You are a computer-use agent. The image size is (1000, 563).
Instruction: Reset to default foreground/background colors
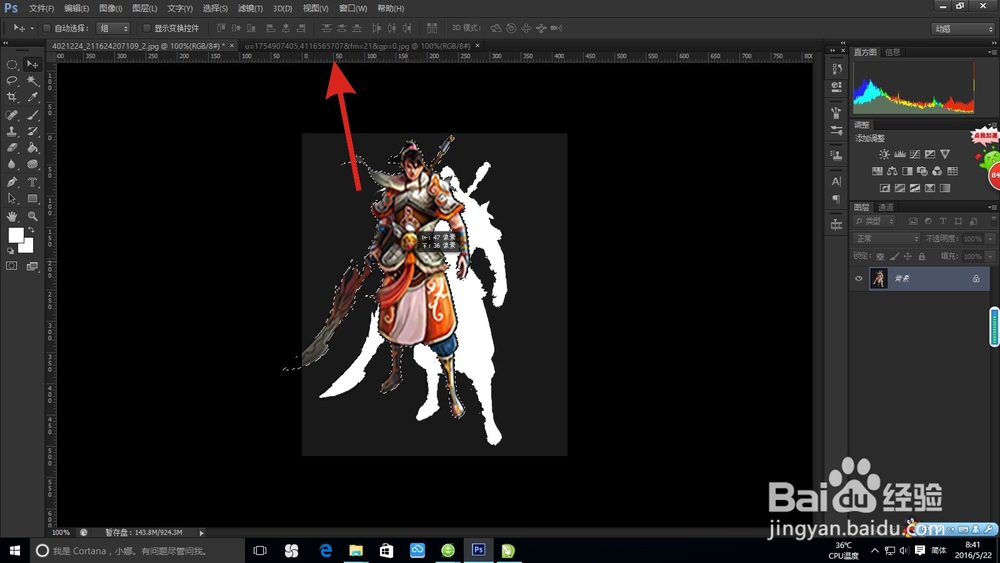point(10,251)
